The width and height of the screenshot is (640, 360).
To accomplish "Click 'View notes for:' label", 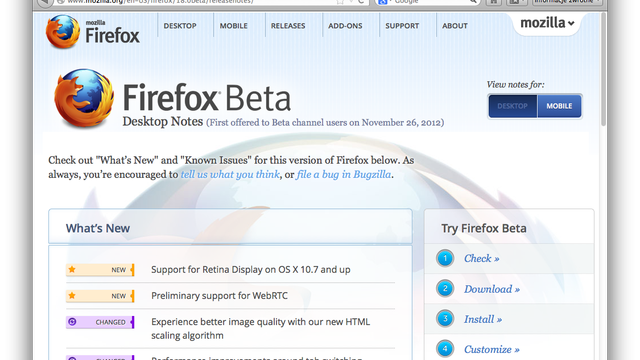I will (515, 84).
